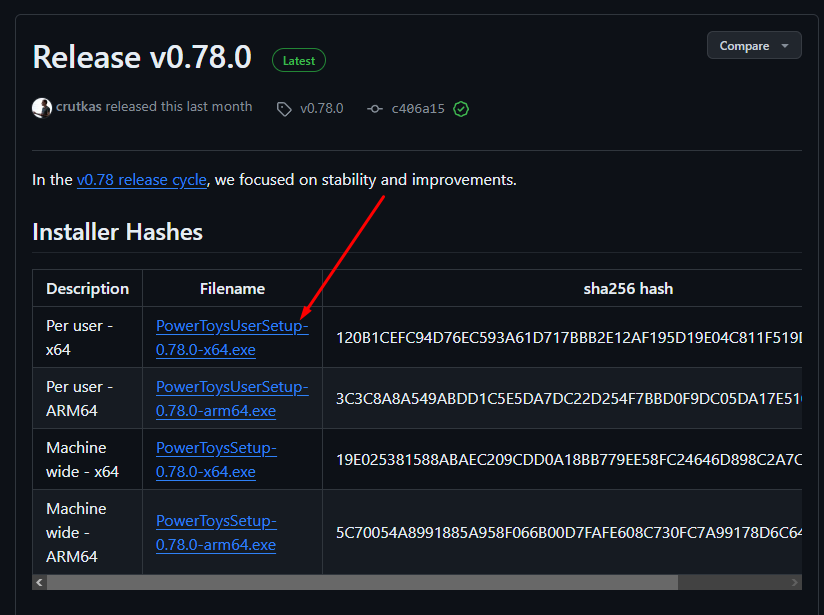Click the scrollbar right arrow
Viewport: 824px width, 615px height.
[x=794, y=582]
